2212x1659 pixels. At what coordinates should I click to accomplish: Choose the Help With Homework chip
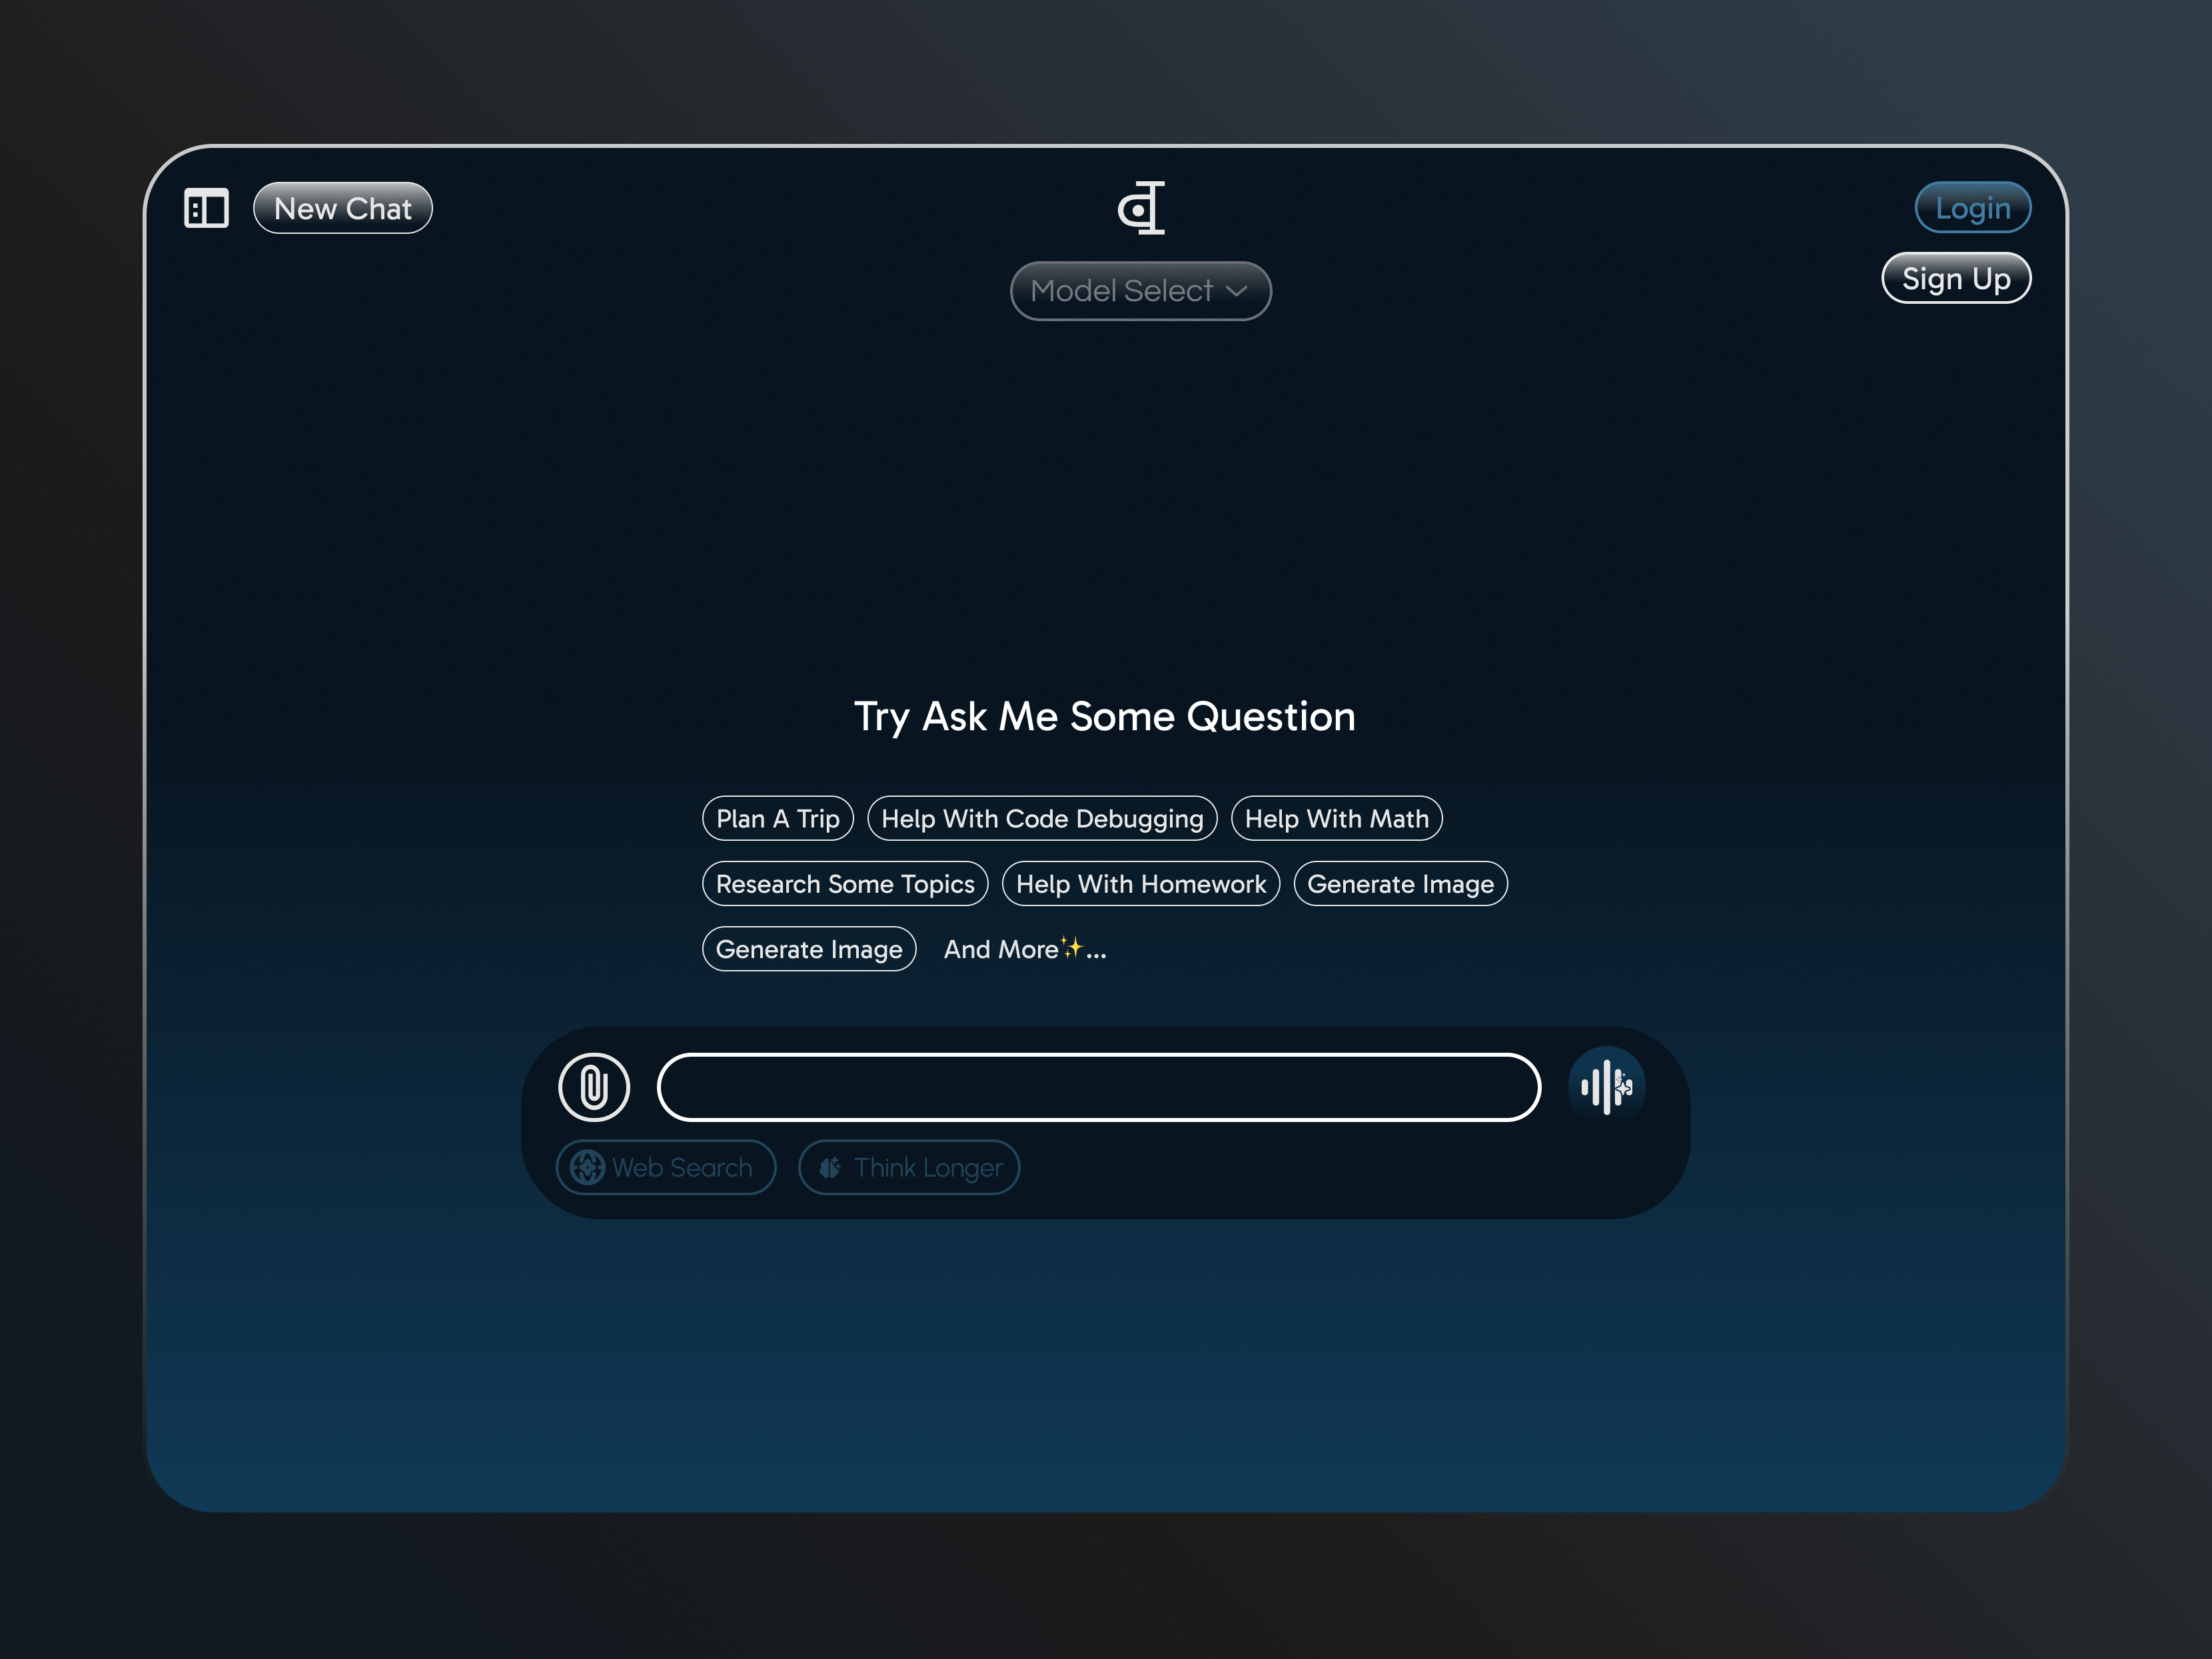[x=1141, y=884]
